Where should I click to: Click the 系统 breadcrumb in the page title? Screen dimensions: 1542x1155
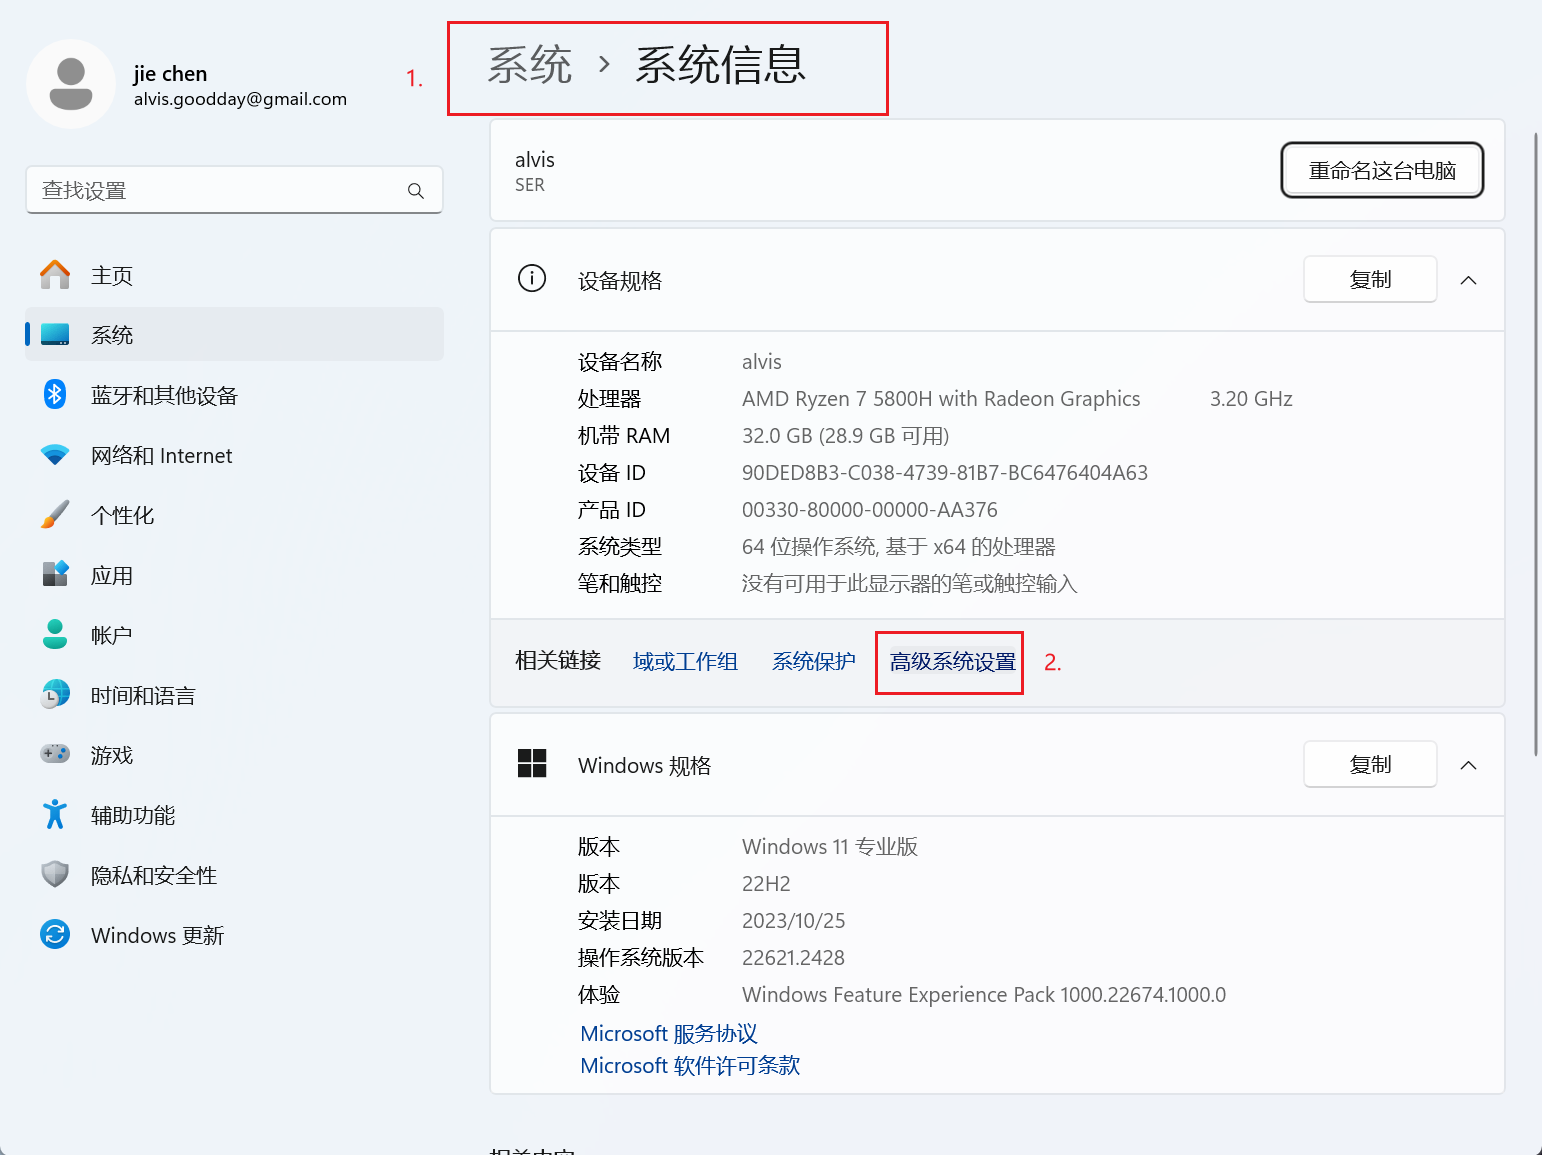tap(529, 66)
